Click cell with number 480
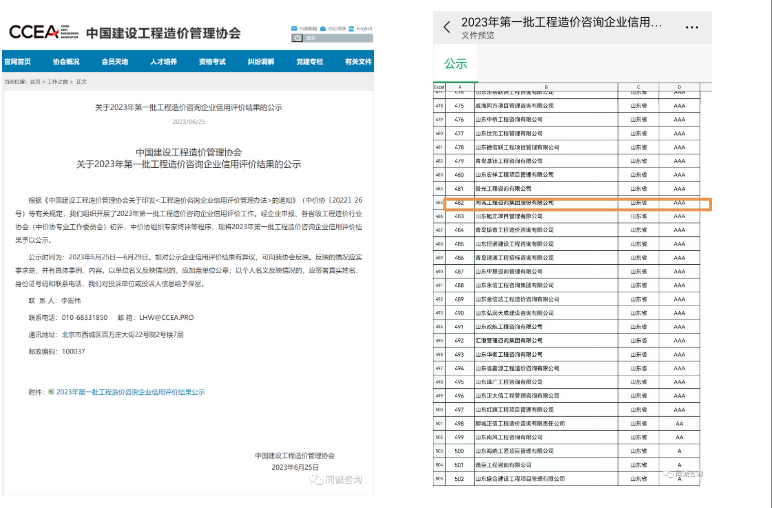773x508 pixels. [459, 175]
